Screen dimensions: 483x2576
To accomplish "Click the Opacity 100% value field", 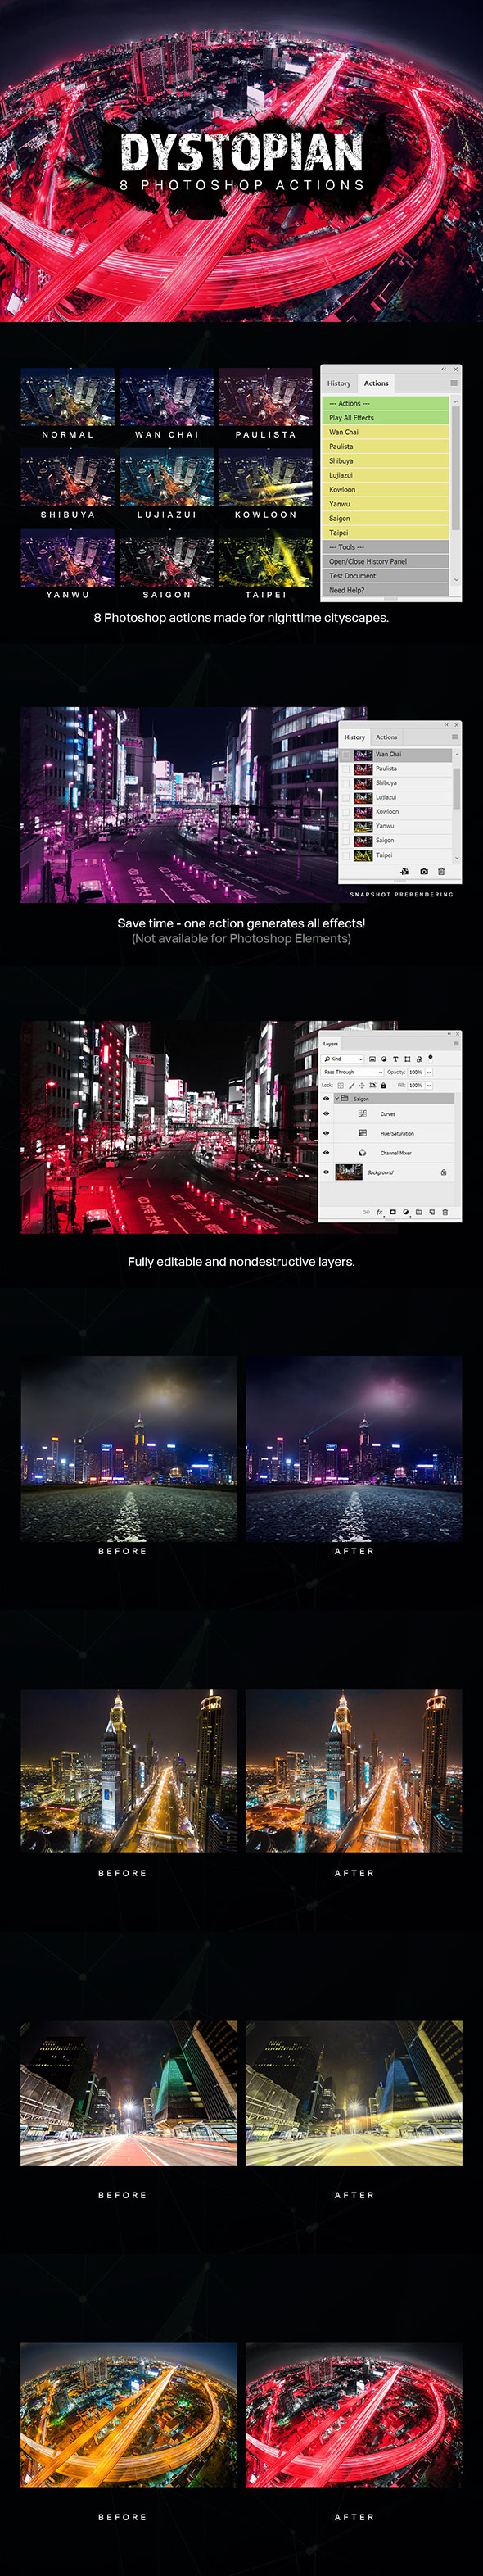I will 416,1072.
